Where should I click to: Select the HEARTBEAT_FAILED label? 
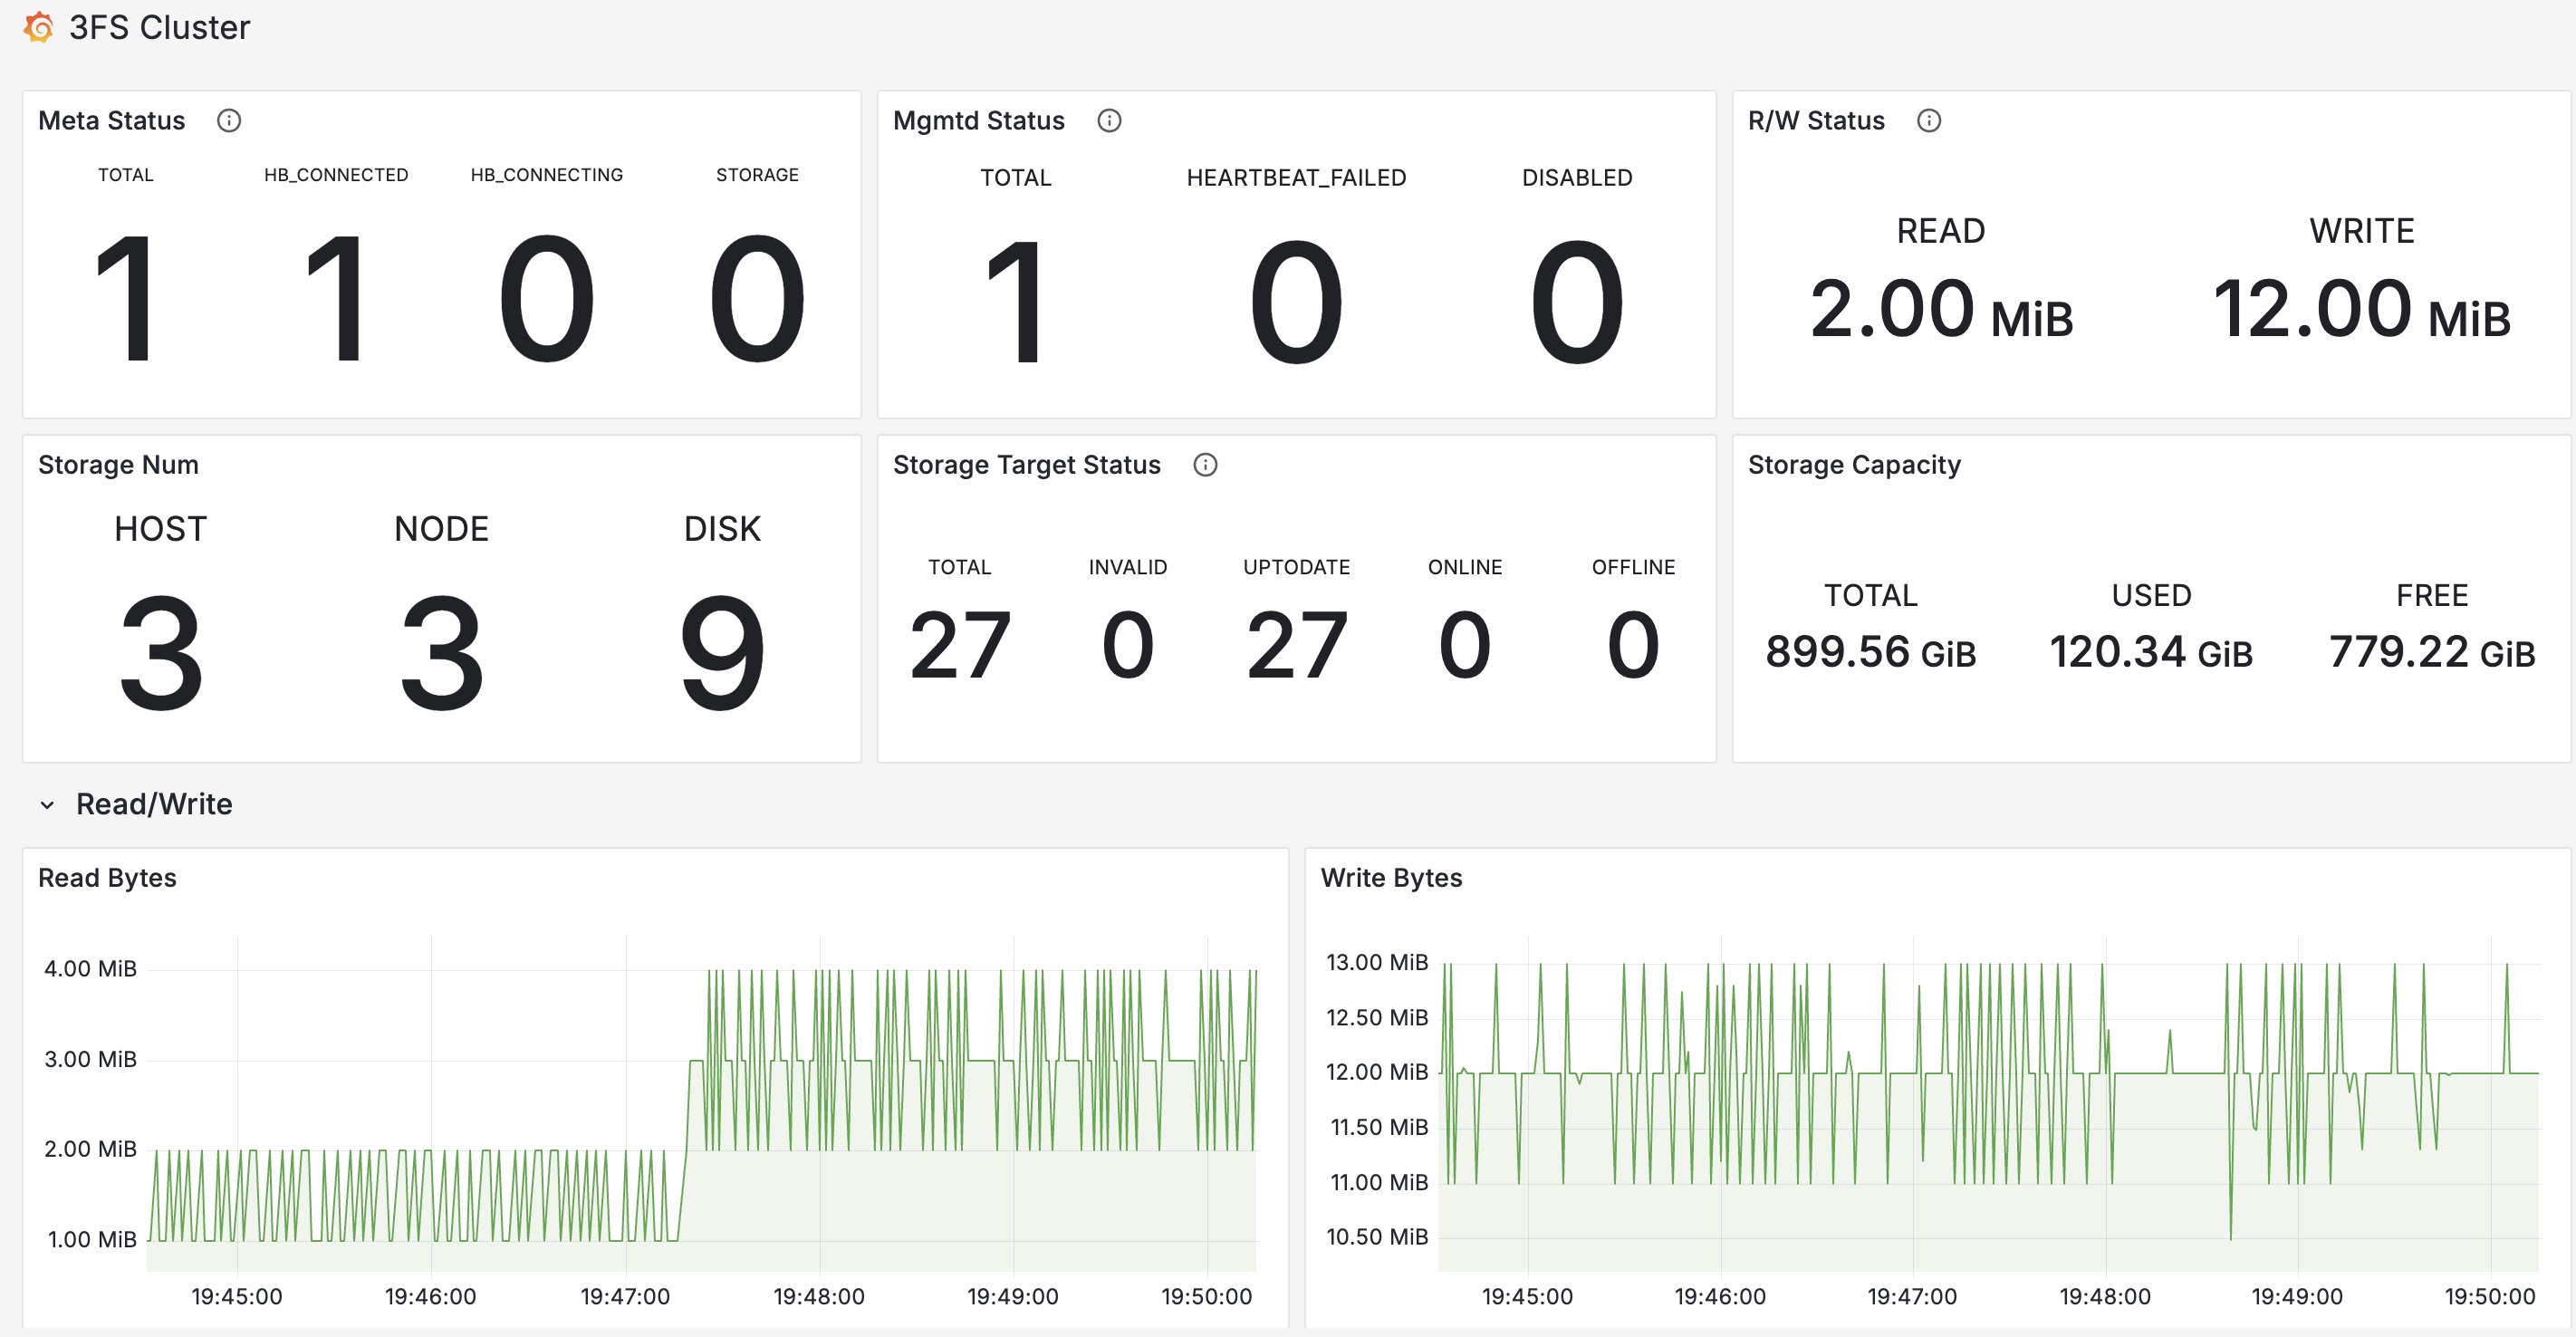point(1296,178)
